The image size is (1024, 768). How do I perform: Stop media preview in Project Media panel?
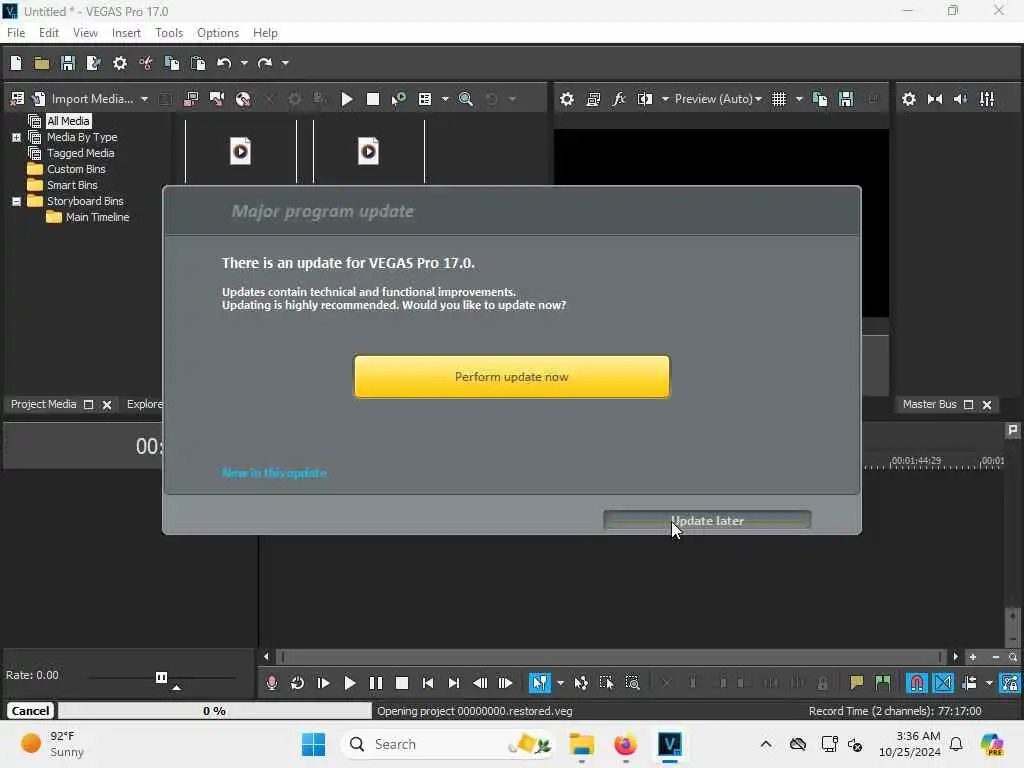click(x=373, y=99)
